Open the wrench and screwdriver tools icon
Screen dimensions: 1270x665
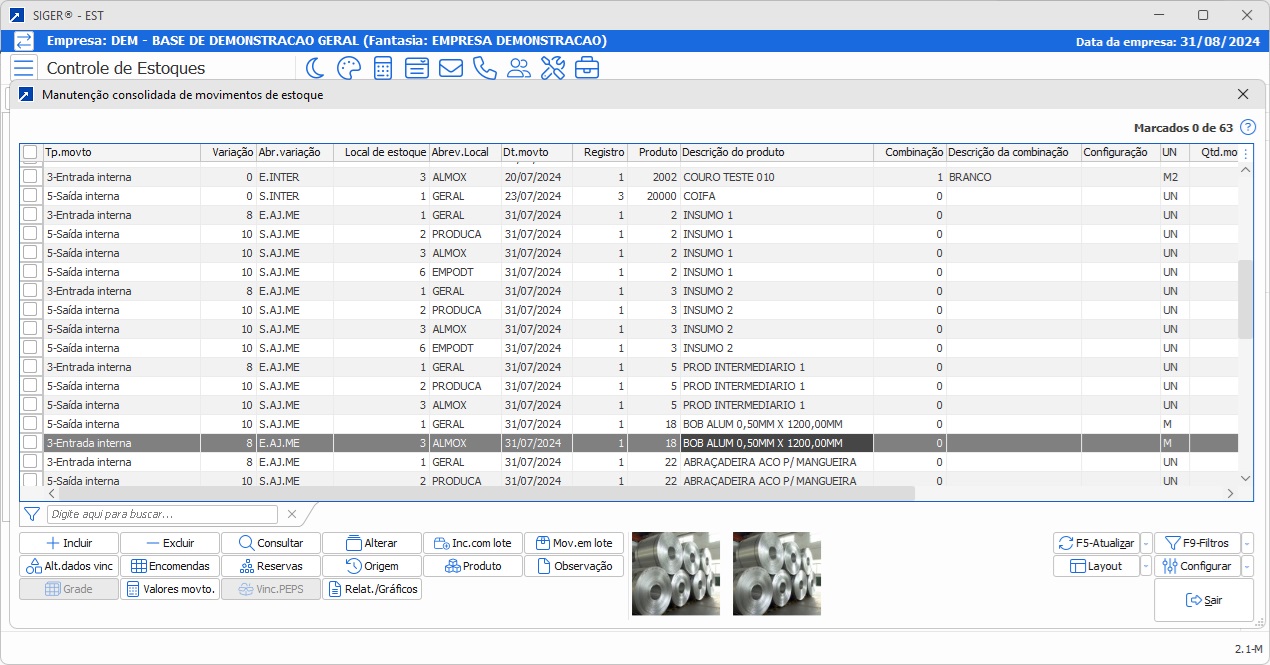(x=552, y=68)
